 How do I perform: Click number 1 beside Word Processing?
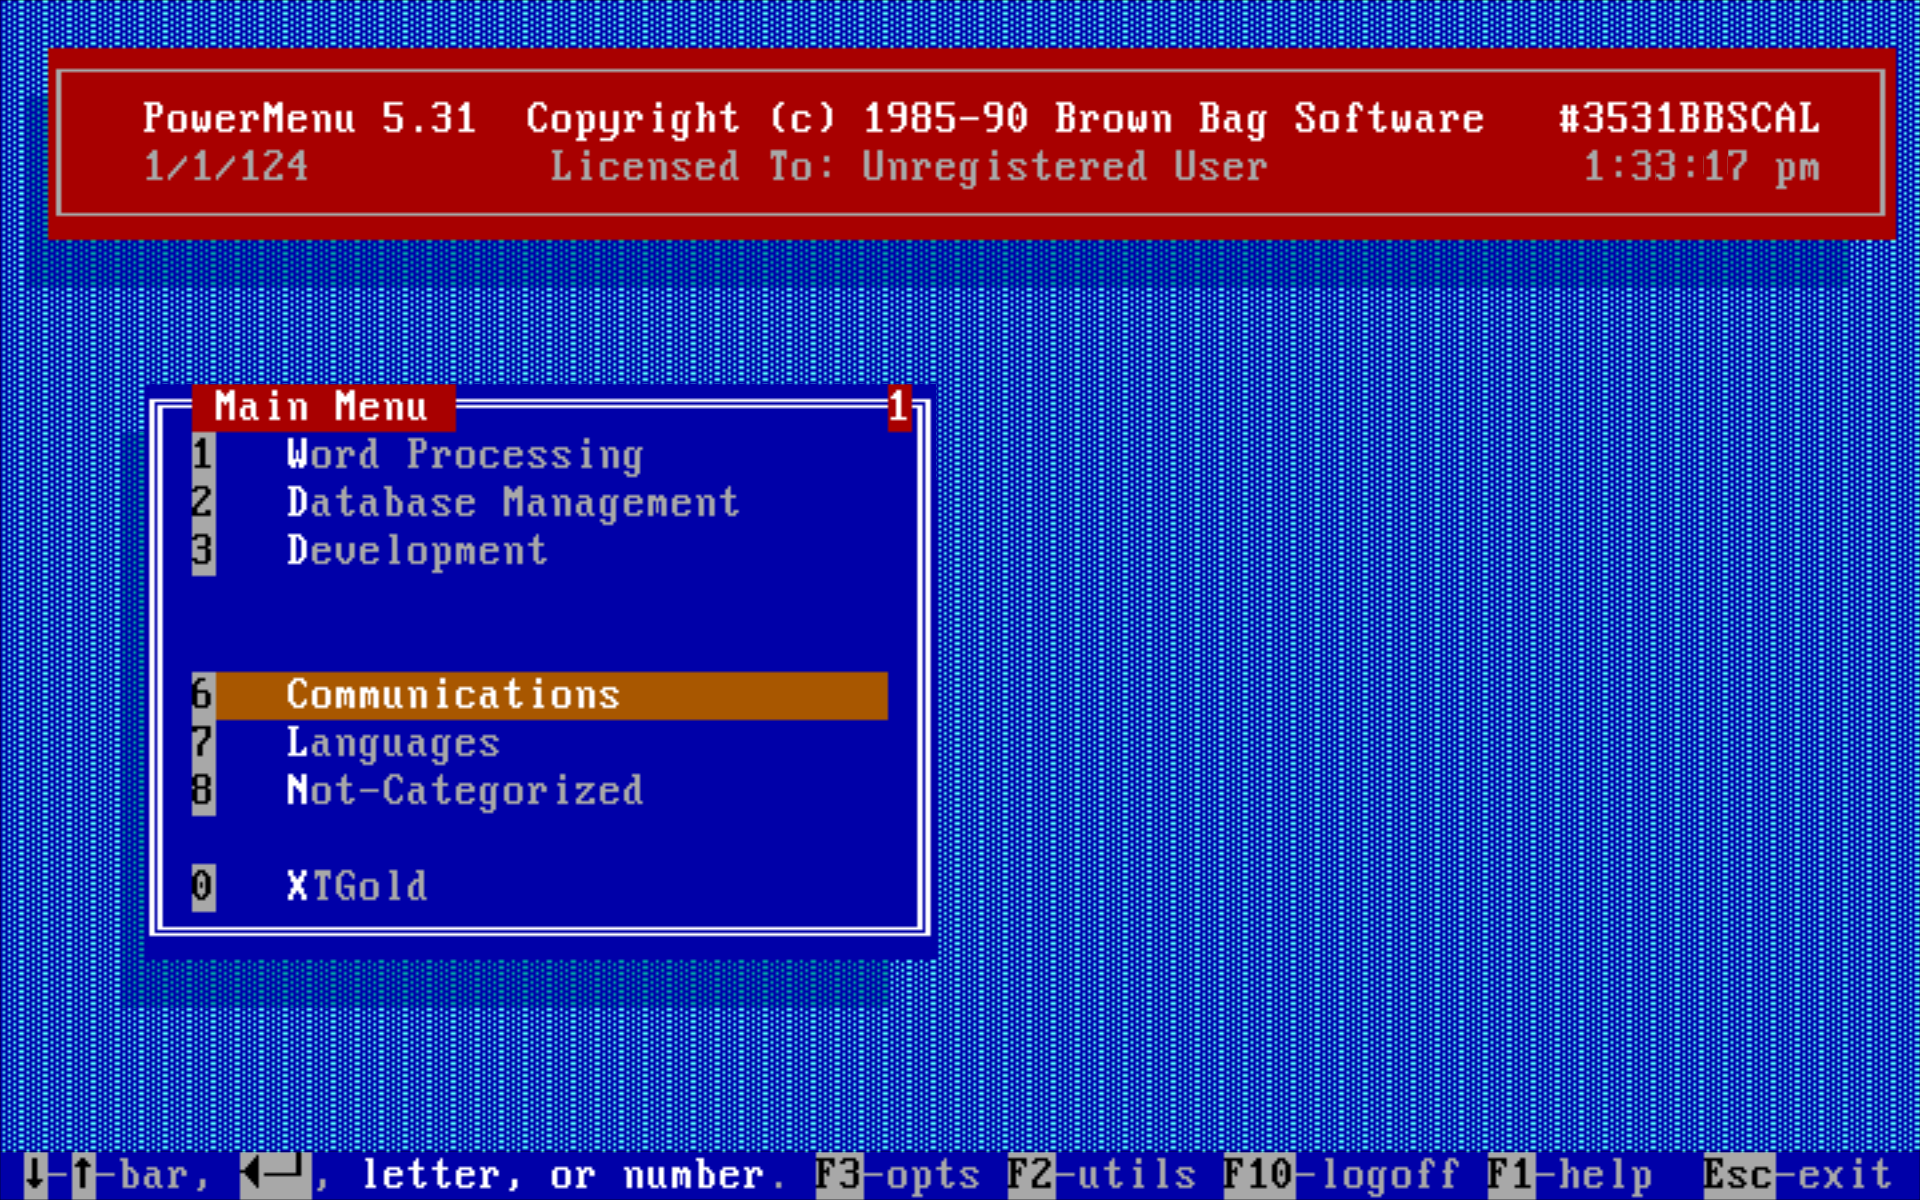203,455
